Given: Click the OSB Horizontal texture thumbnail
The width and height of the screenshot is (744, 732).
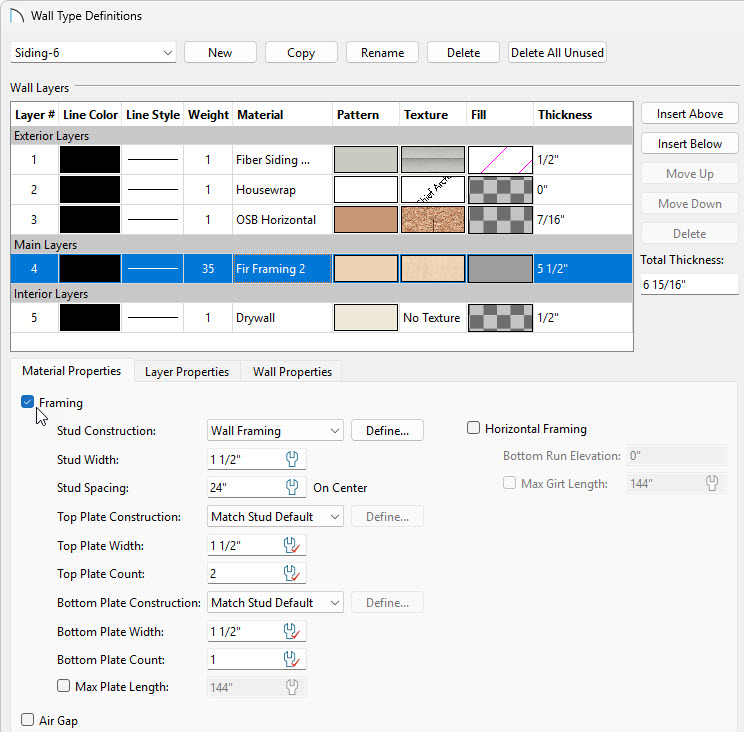Looking at the screenshot, I should pos(433,220).
